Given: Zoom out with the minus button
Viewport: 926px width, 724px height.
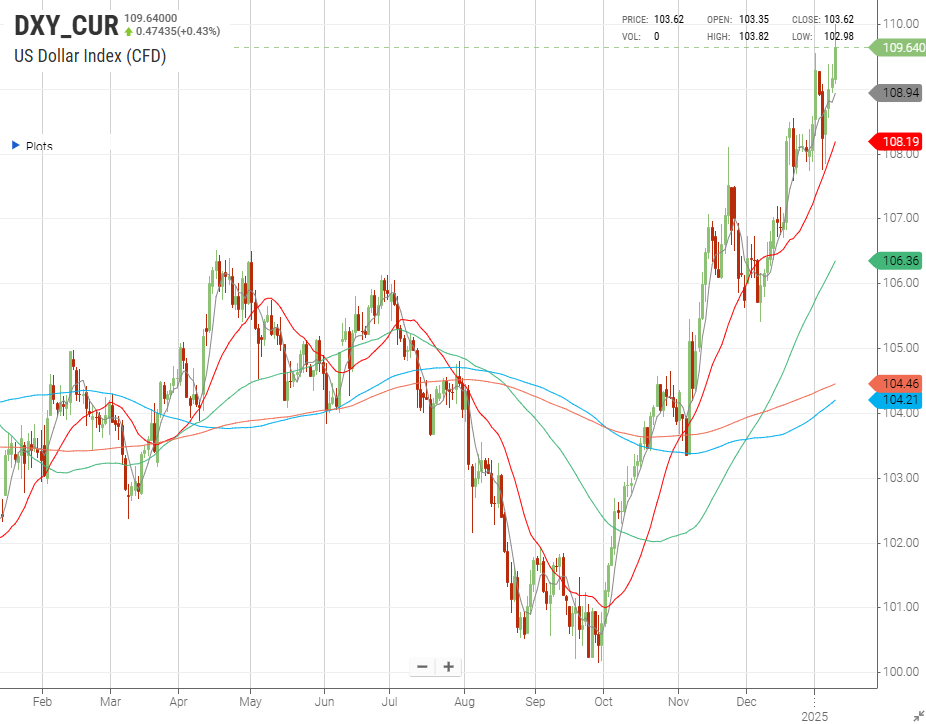Looking at the screenshot, I should click(x=422, y=667).
